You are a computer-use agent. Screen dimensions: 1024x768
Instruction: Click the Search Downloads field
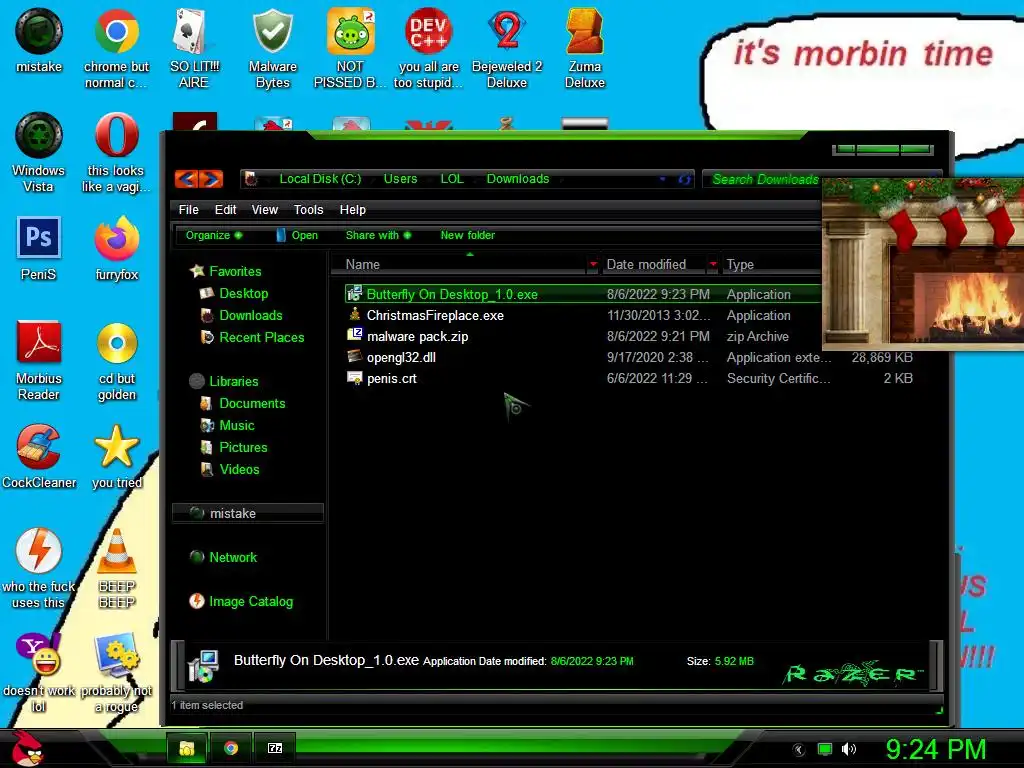click(x=762, y=179)
